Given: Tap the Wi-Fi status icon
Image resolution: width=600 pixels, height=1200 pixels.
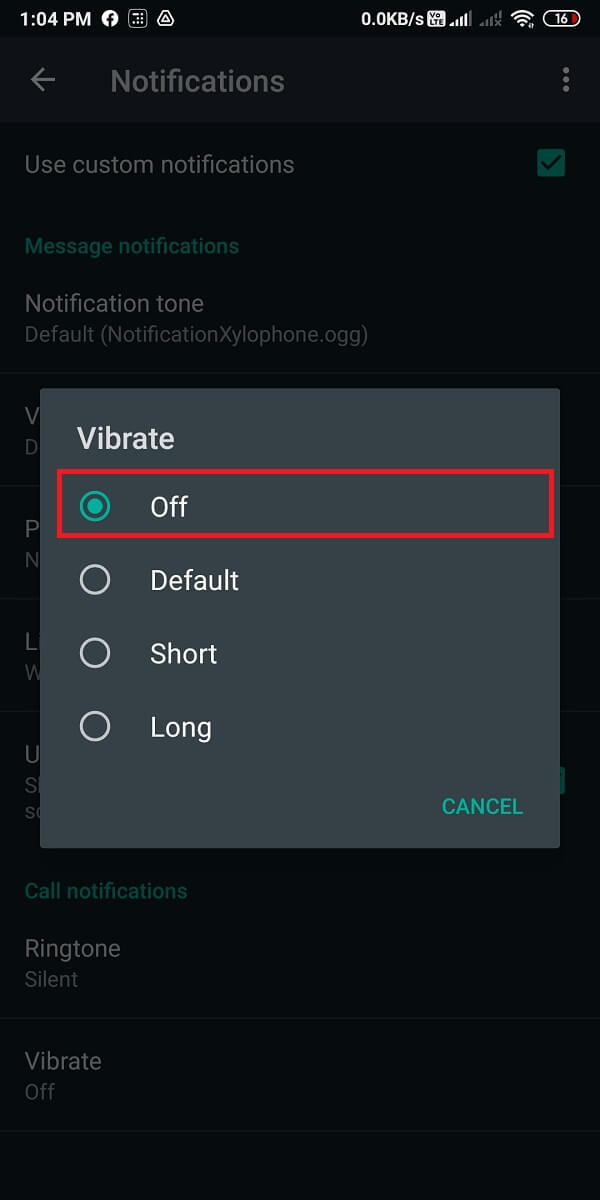Looking at the screenshot, I should tap(521, 18).
